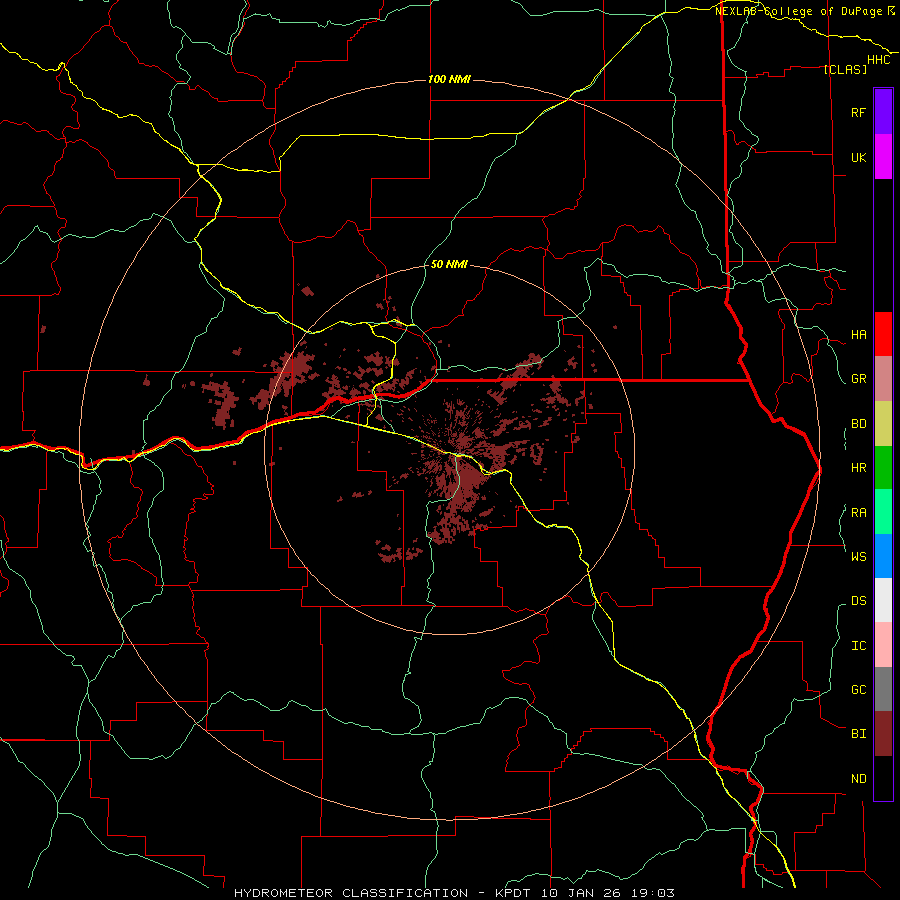Screen dimensions: 900x900
Task: Click the GC gray legend swatch
Action: tap(883, 689)
